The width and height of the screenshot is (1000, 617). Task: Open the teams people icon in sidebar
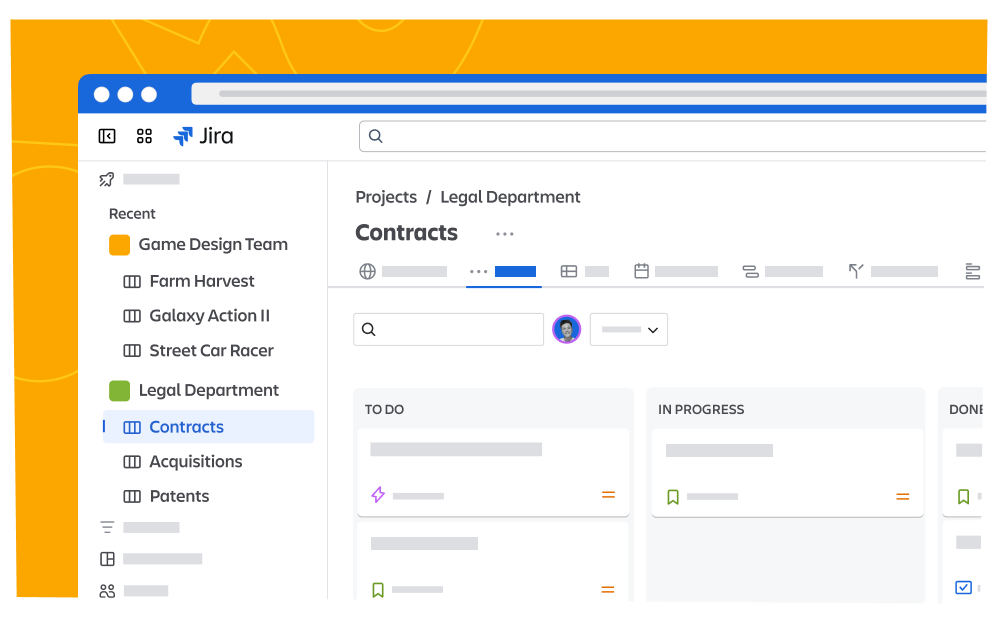coord(107,591)
